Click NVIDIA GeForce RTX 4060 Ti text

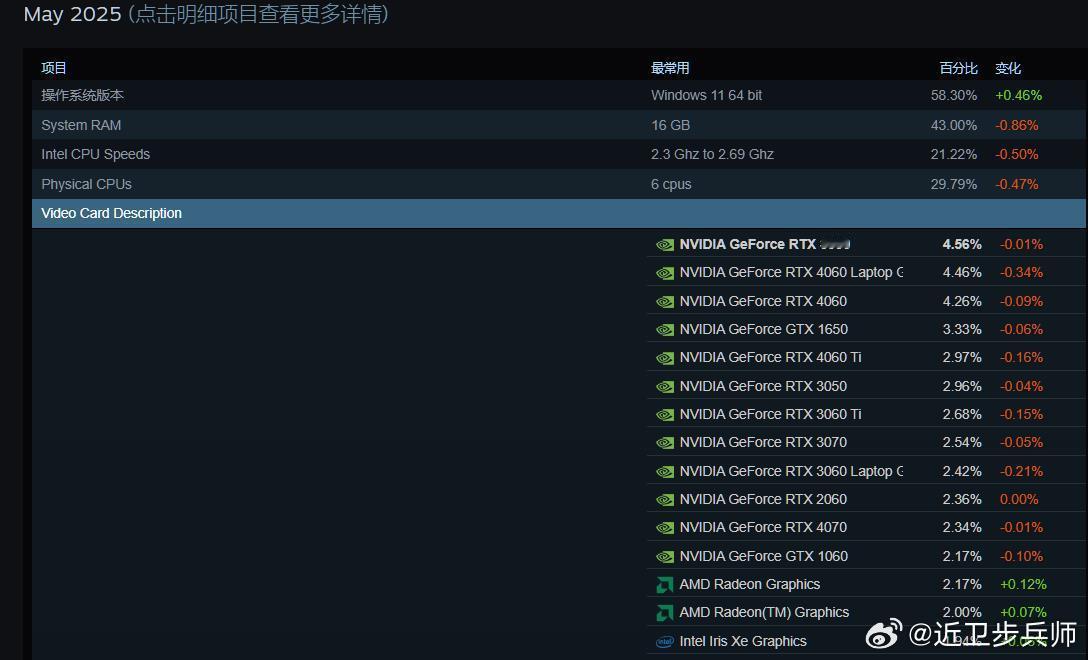point(770,357)
